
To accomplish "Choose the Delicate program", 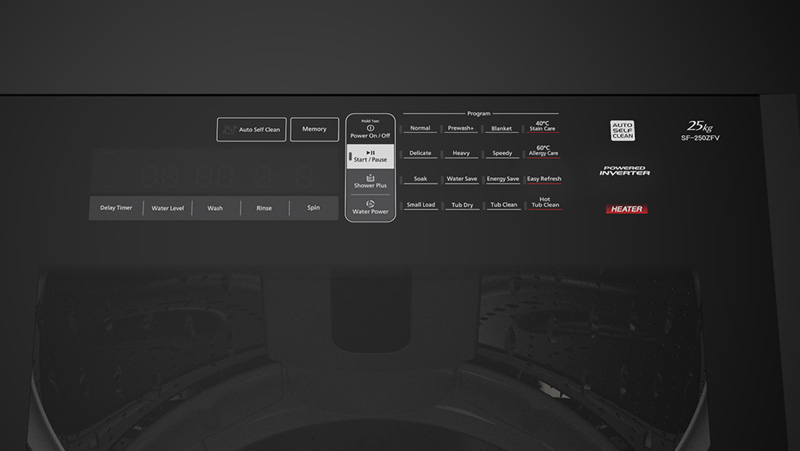I will coord(420,154).
